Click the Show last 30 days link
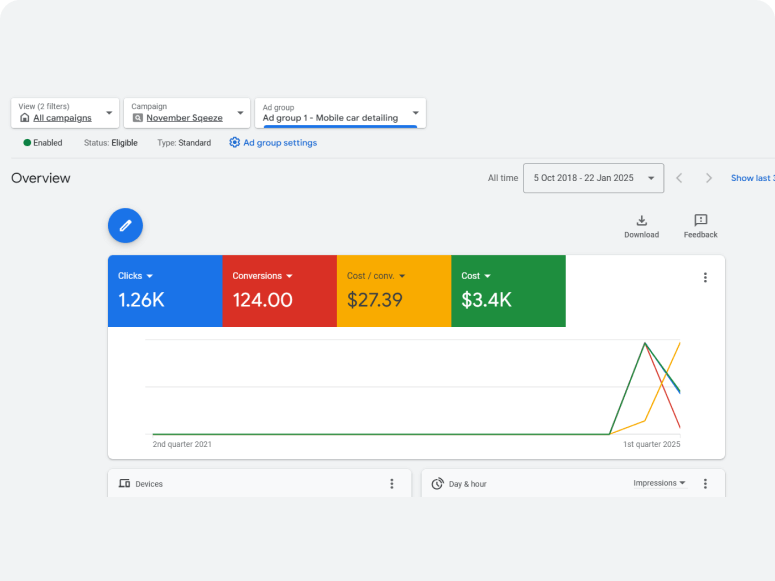 752,178
